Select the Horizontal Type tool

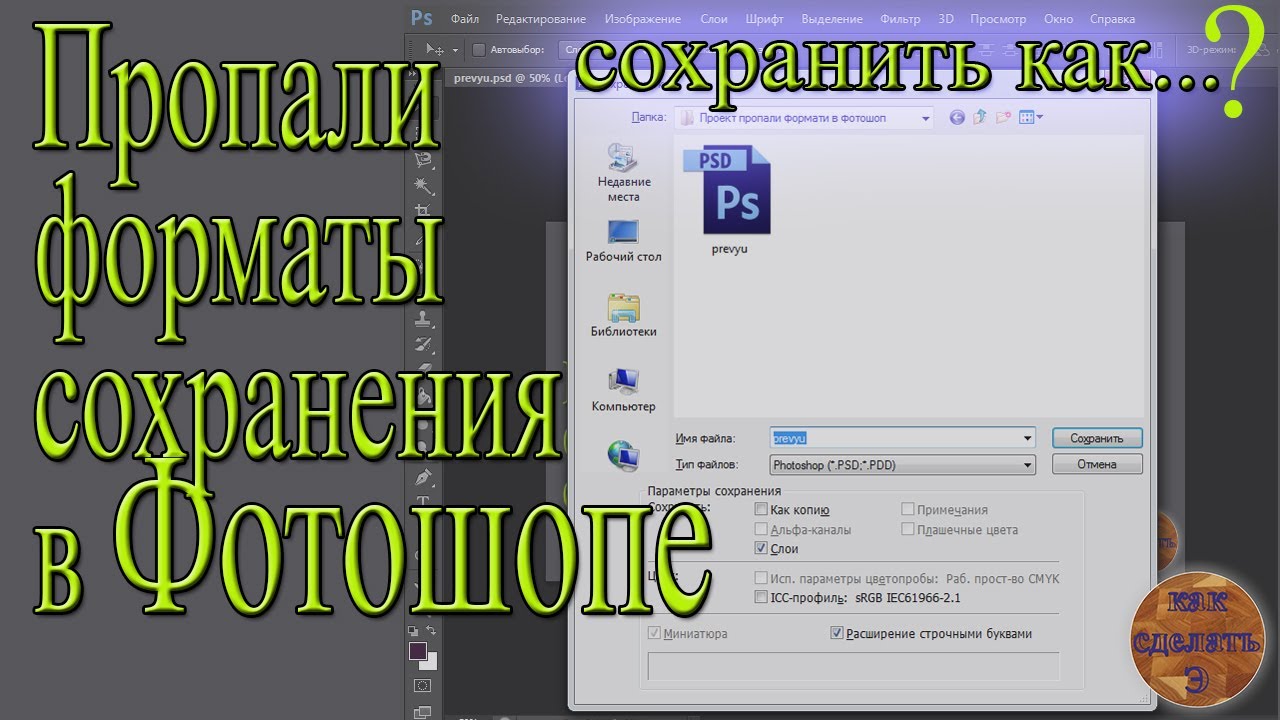422,500
